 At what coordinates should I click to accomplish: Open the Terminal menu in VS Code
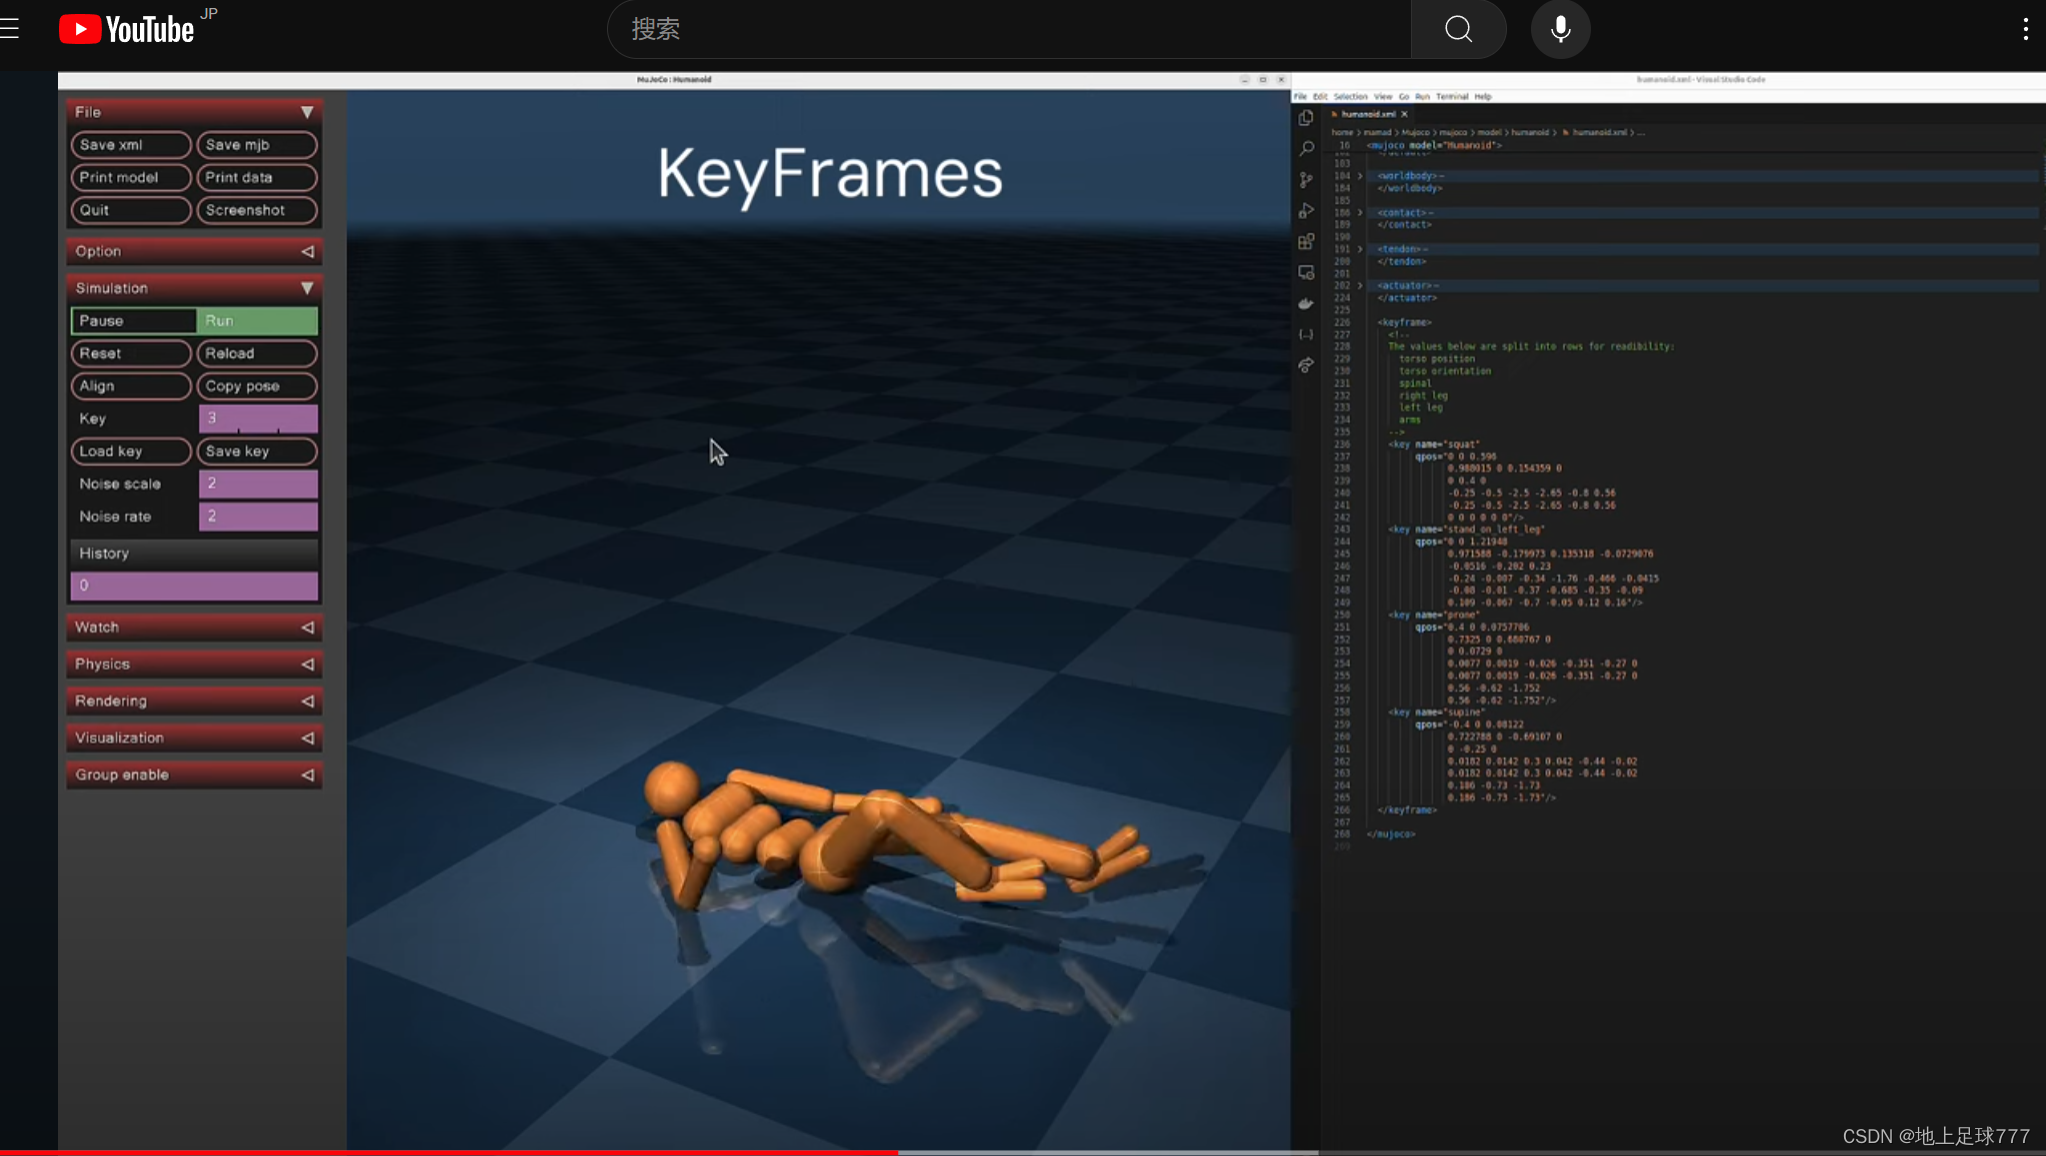1451,97
